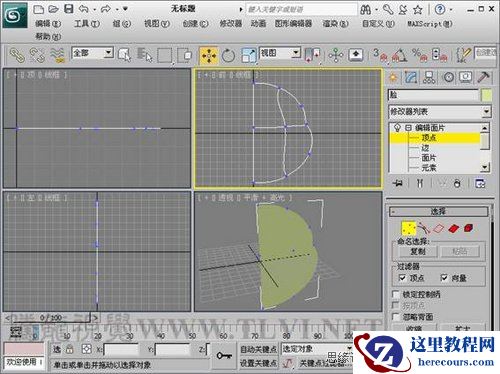Screen dimensions: 500x374
Task: Activate the Select and Scale tool
Action: [x=249, y=56]
